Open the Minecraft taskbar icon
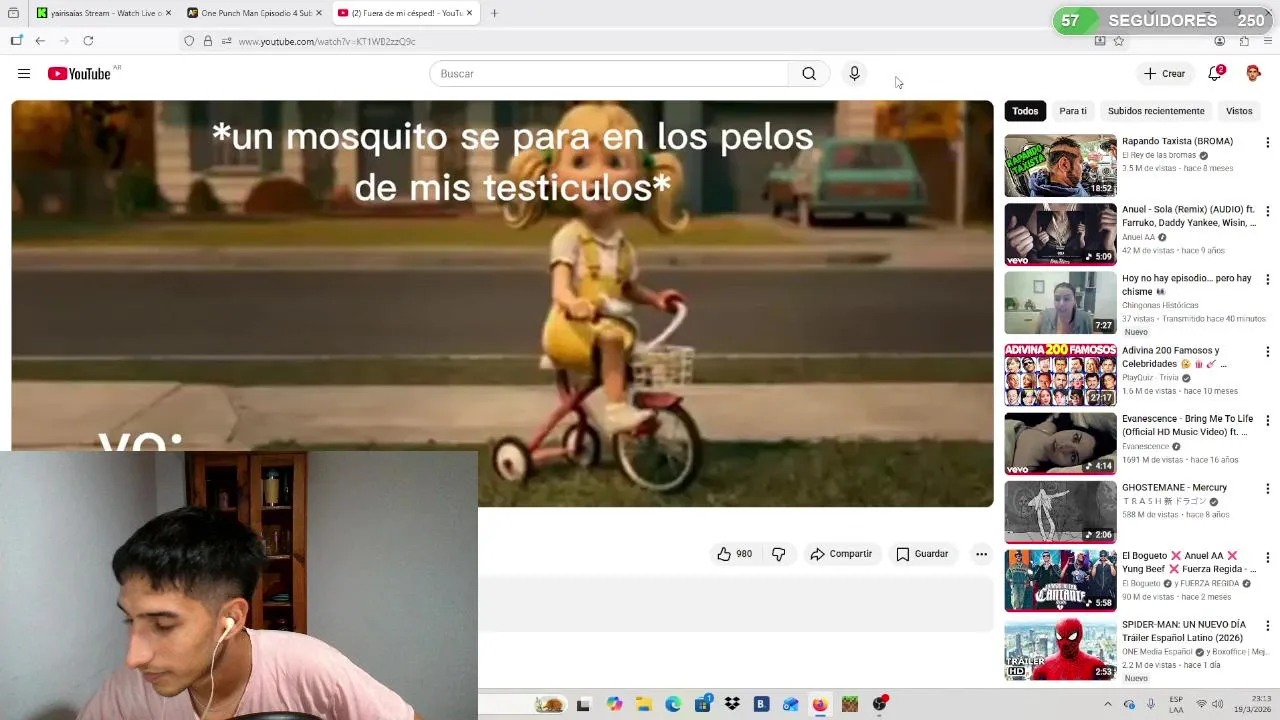Screen dimensions: 1280x720 [850, 704]
